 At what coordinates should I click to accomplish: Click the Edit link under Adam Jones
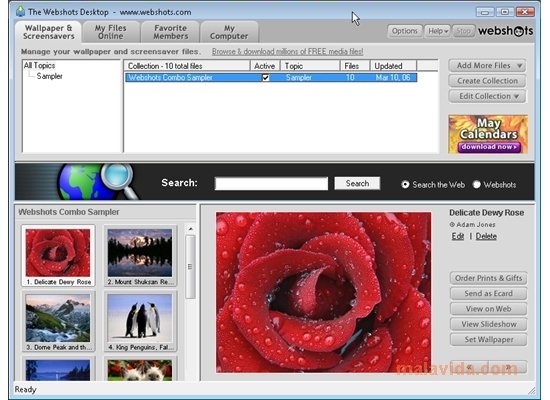pyautogui.click(x=457, y=236)
